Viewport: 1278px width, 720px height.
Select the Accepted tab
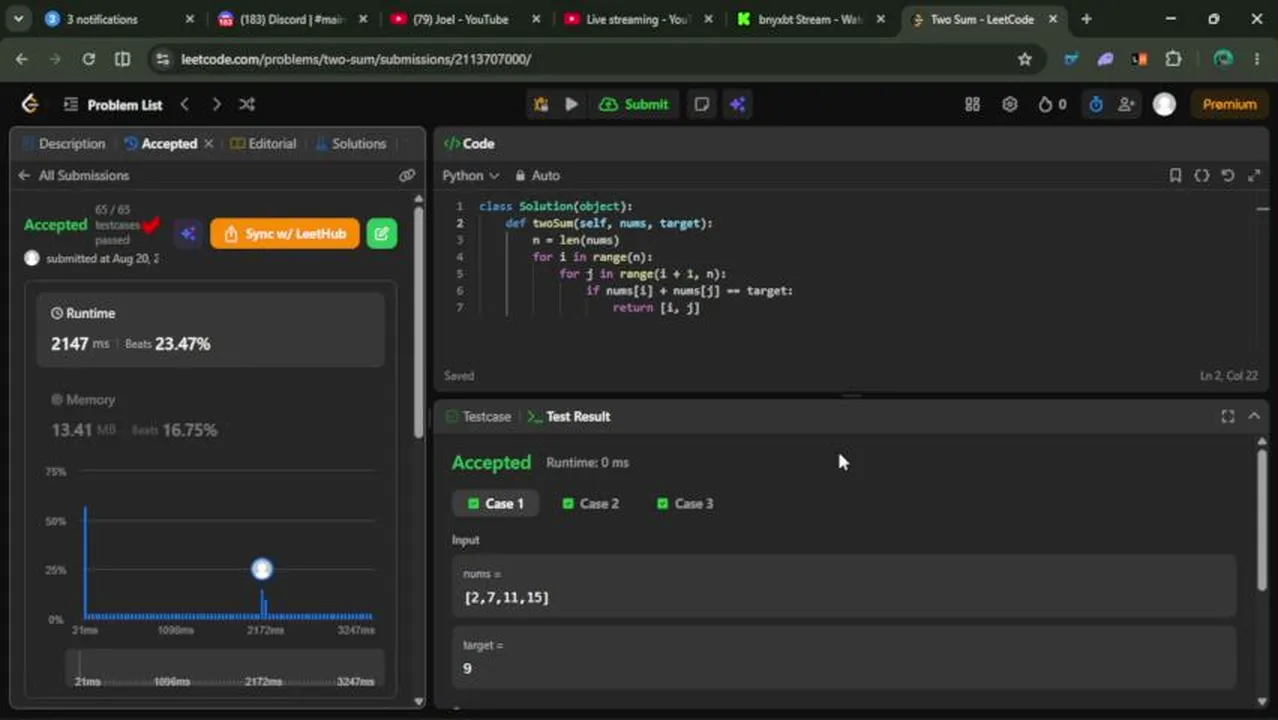click(x=161, y=144)
